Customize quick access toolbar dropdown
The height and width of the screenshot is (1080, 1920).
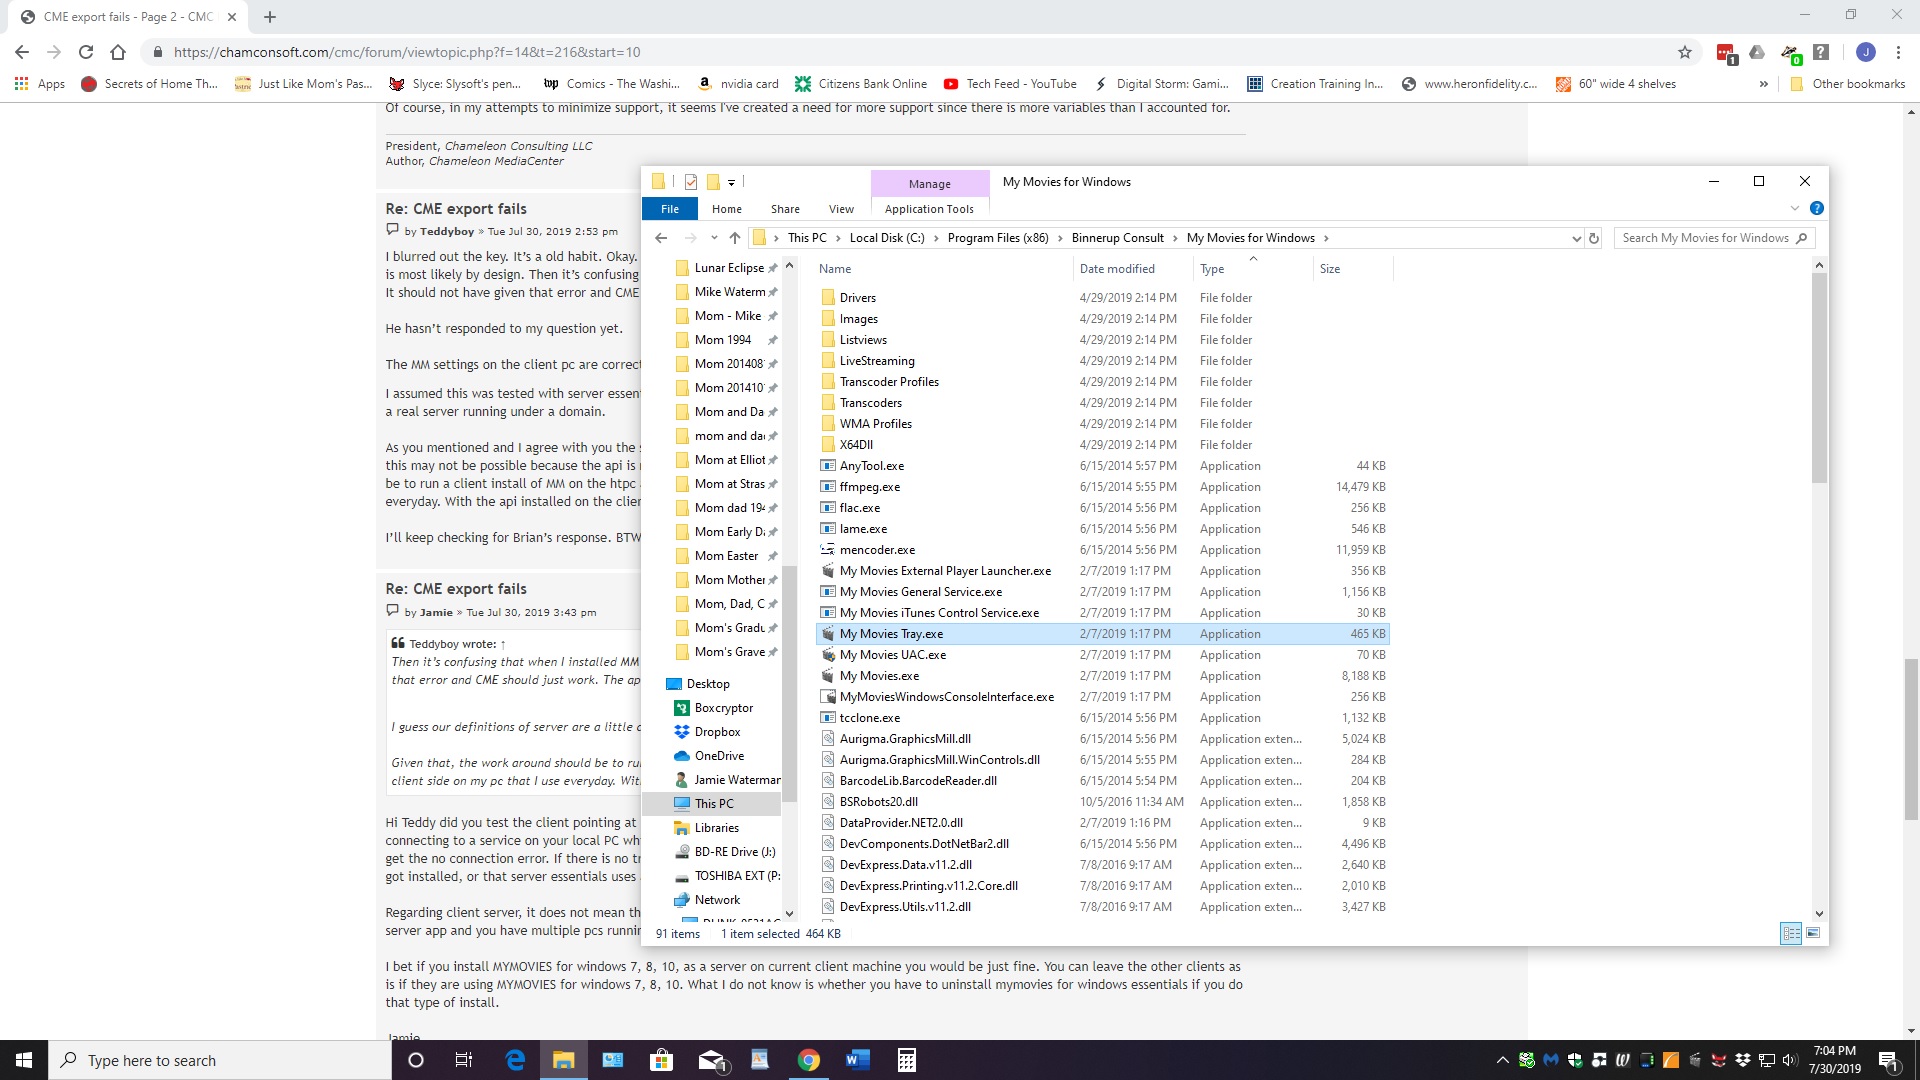tap(731, 182)
